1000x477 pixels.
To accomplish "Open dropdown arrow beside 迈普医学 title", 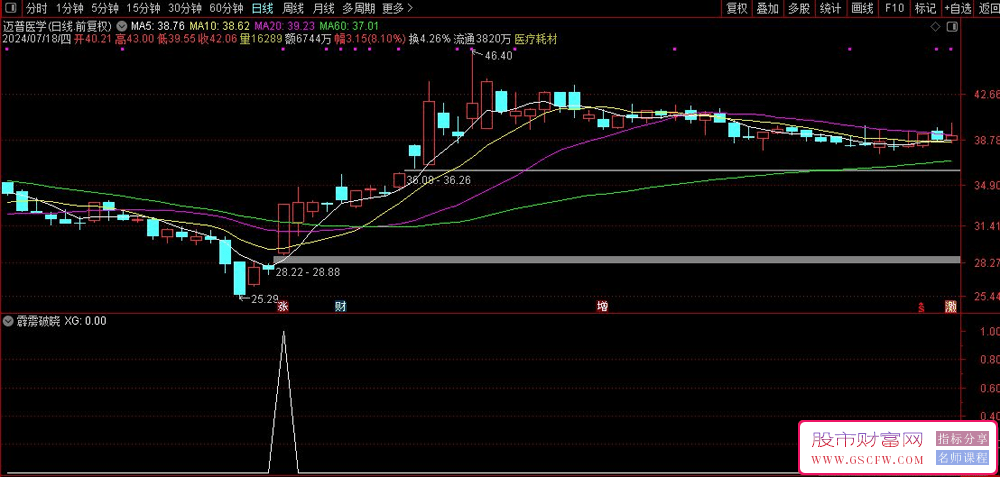I will tap(122, 27).
